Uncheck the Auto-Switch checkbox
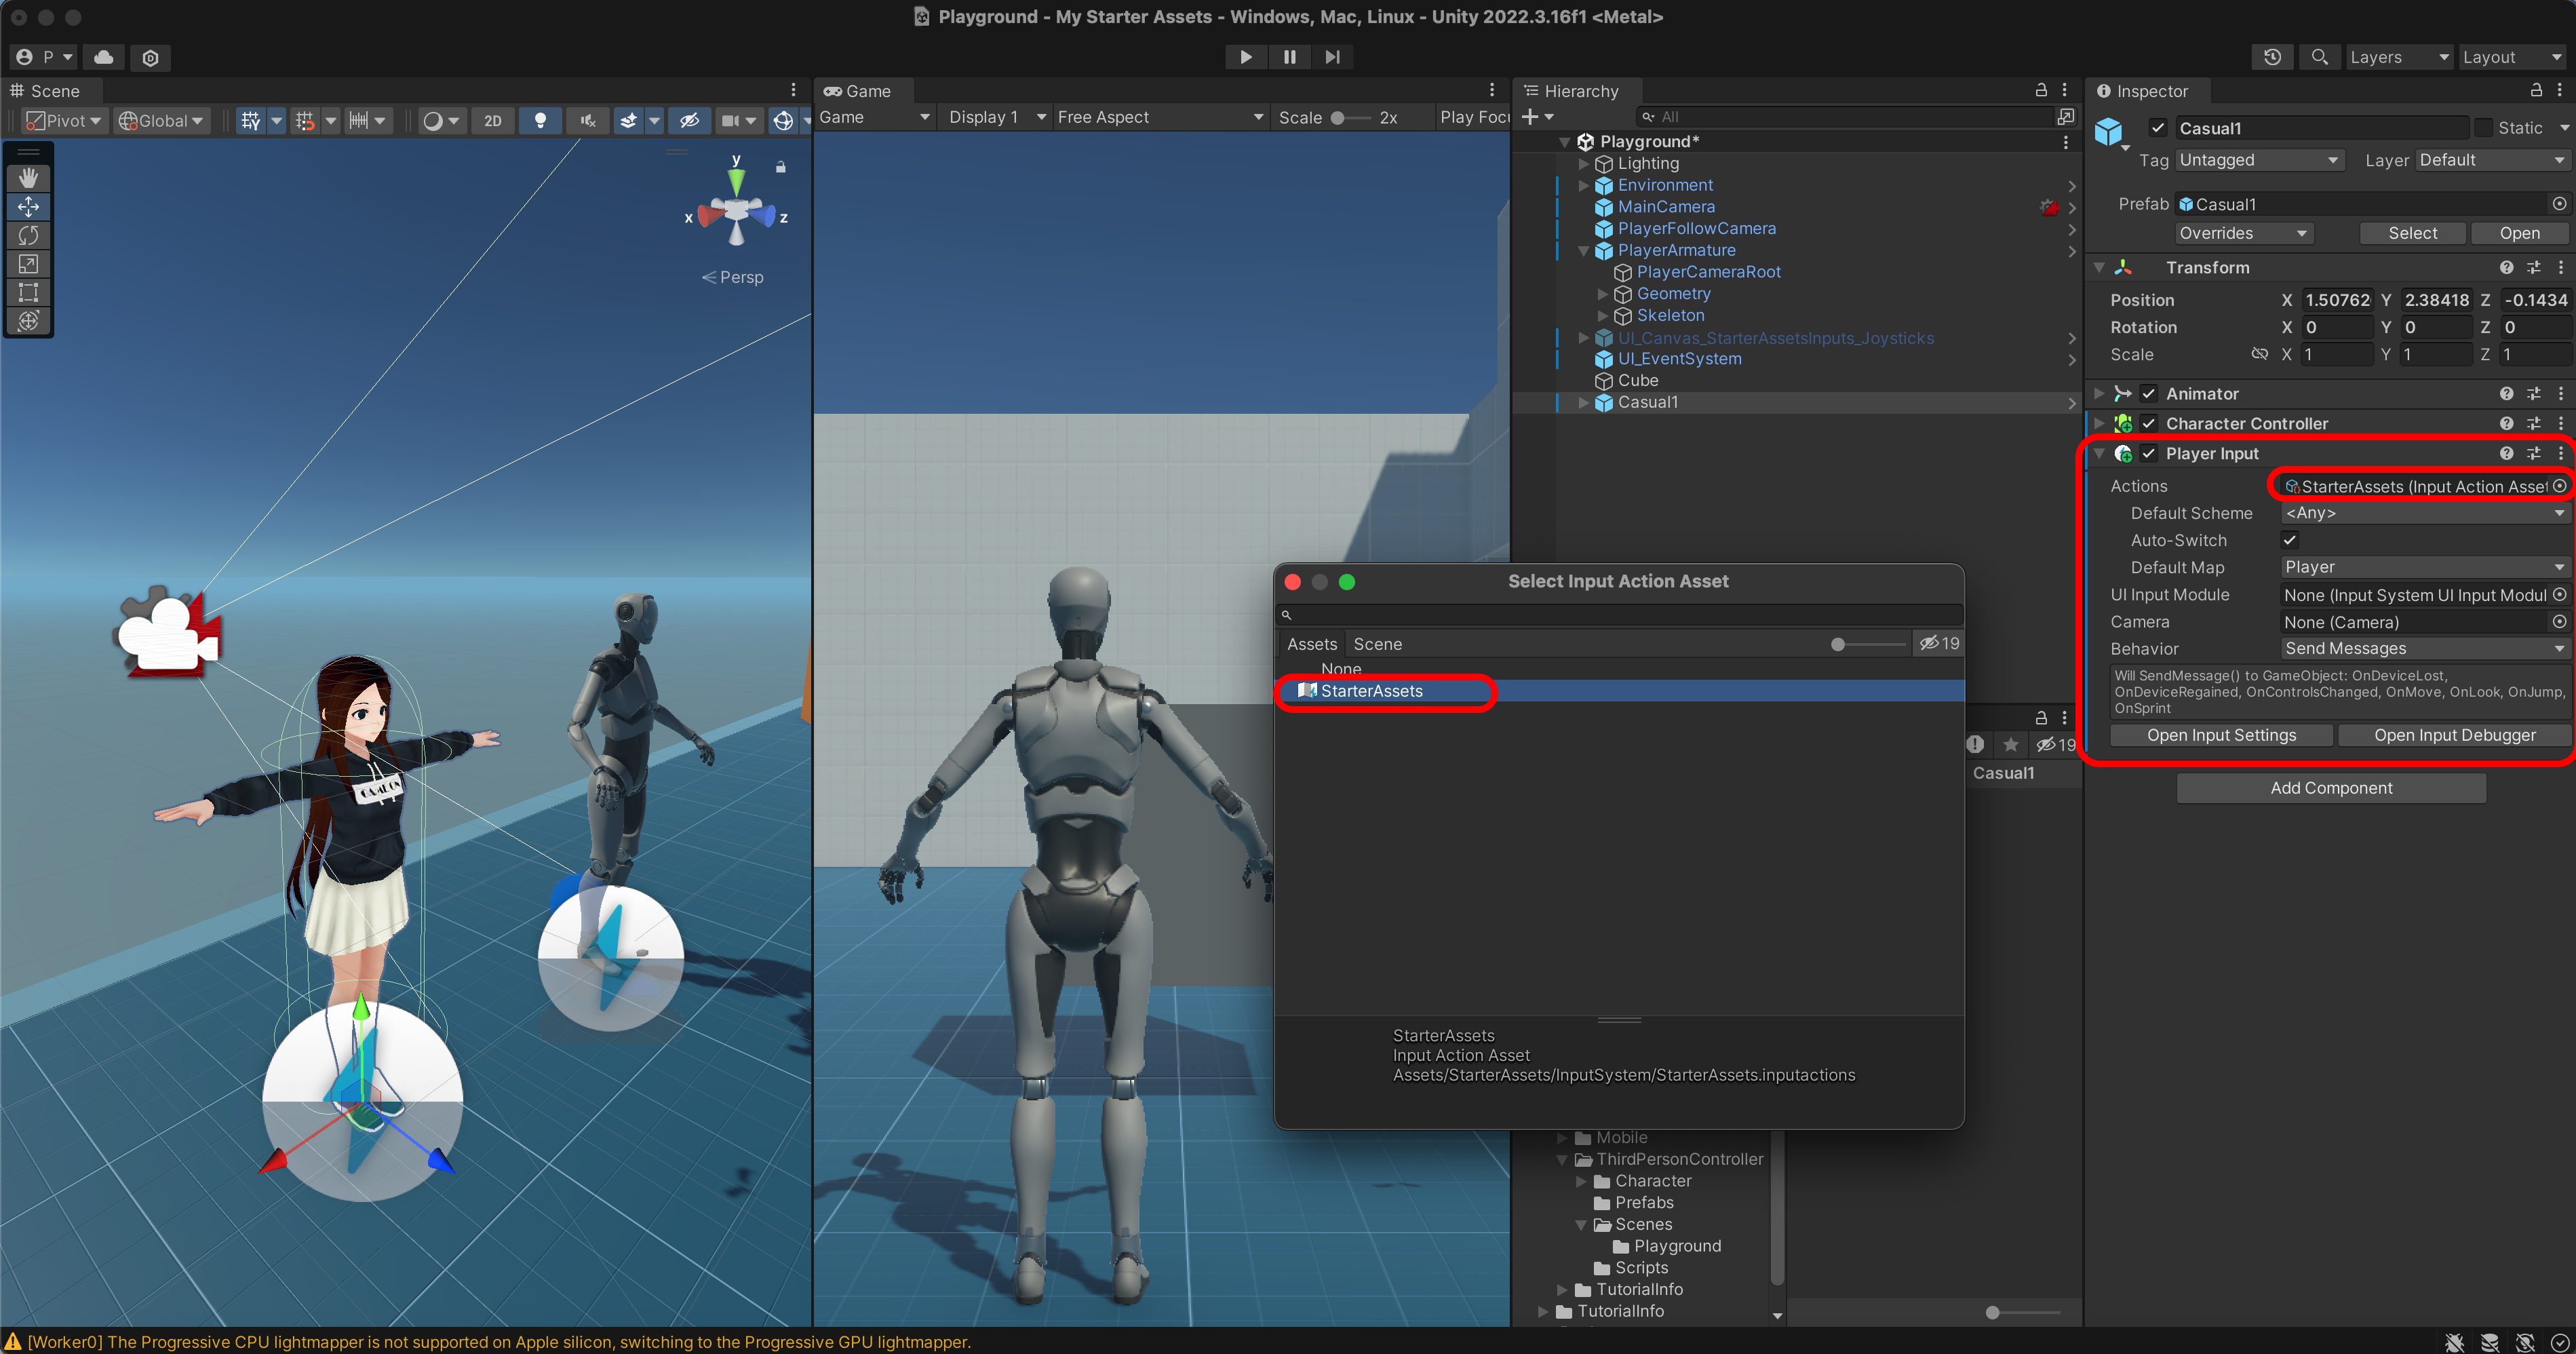Viewport: 2576px width, 1354px height. 2290,540
